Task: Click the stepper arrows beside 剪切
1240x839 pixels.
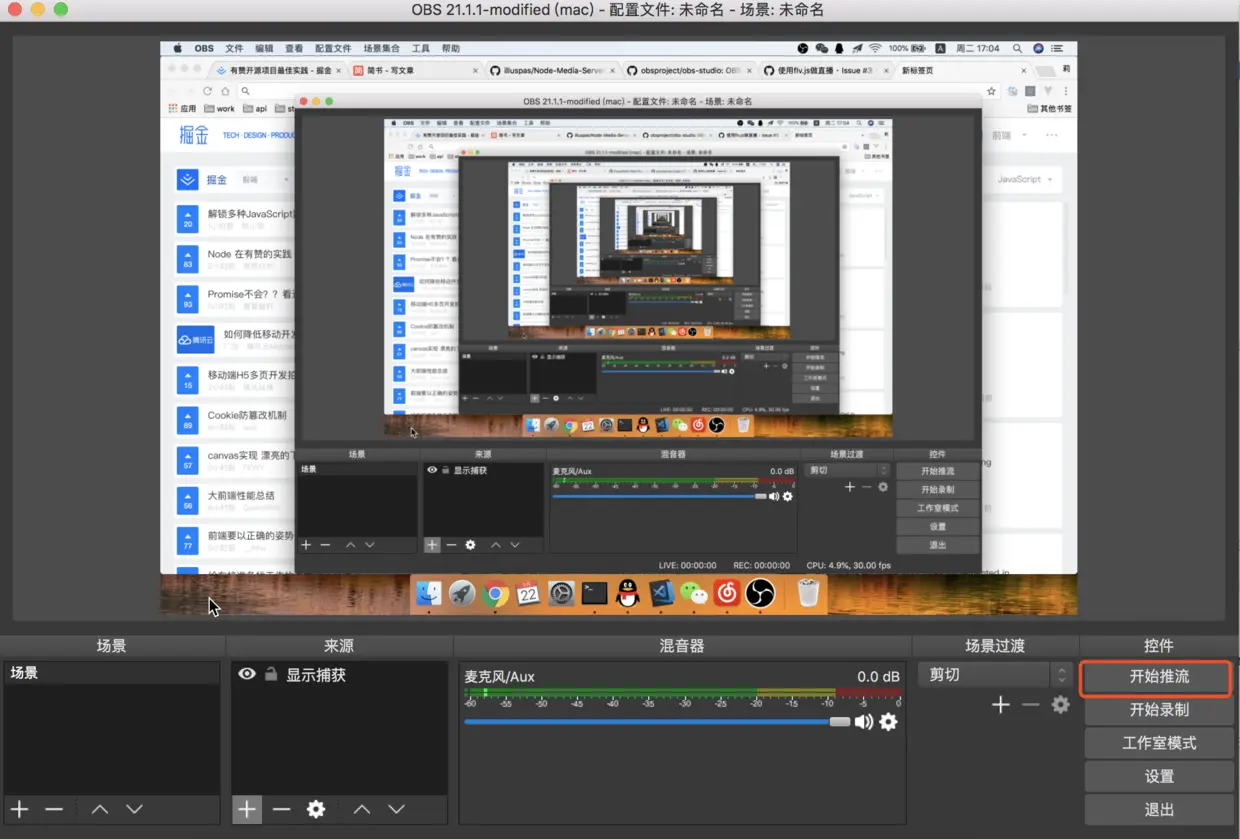Action: pos(1063,675)
